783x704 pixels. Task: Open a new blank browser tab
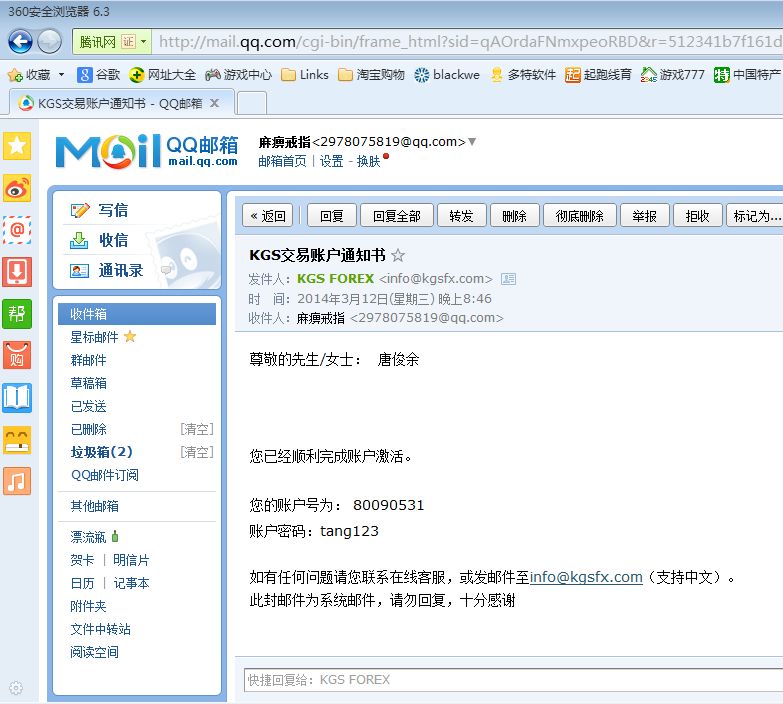(x=252, y=103)
